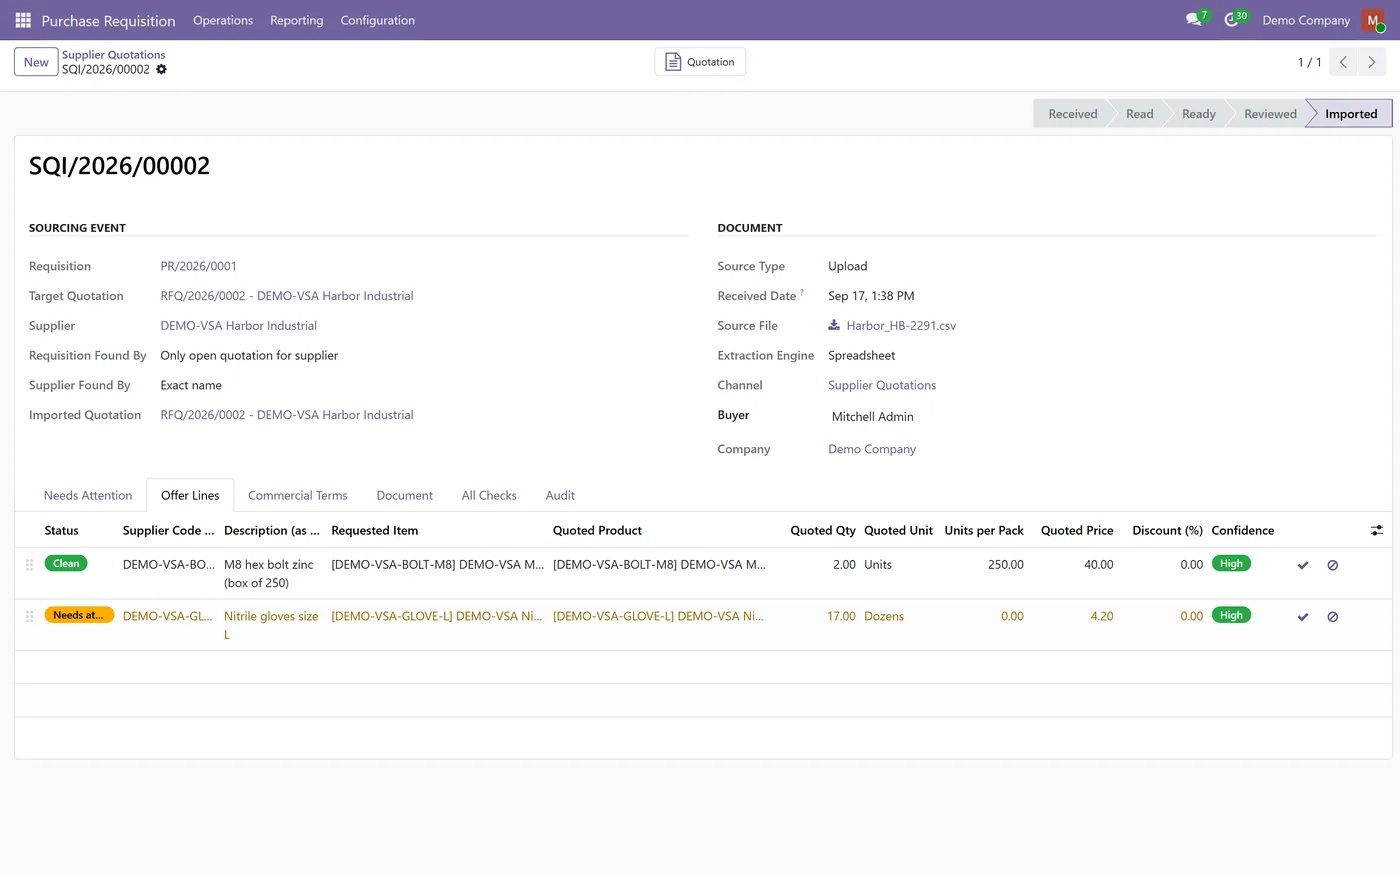Open the Quotation smart button
This screenshot has height=875, width=1400.
coord(700,62)
